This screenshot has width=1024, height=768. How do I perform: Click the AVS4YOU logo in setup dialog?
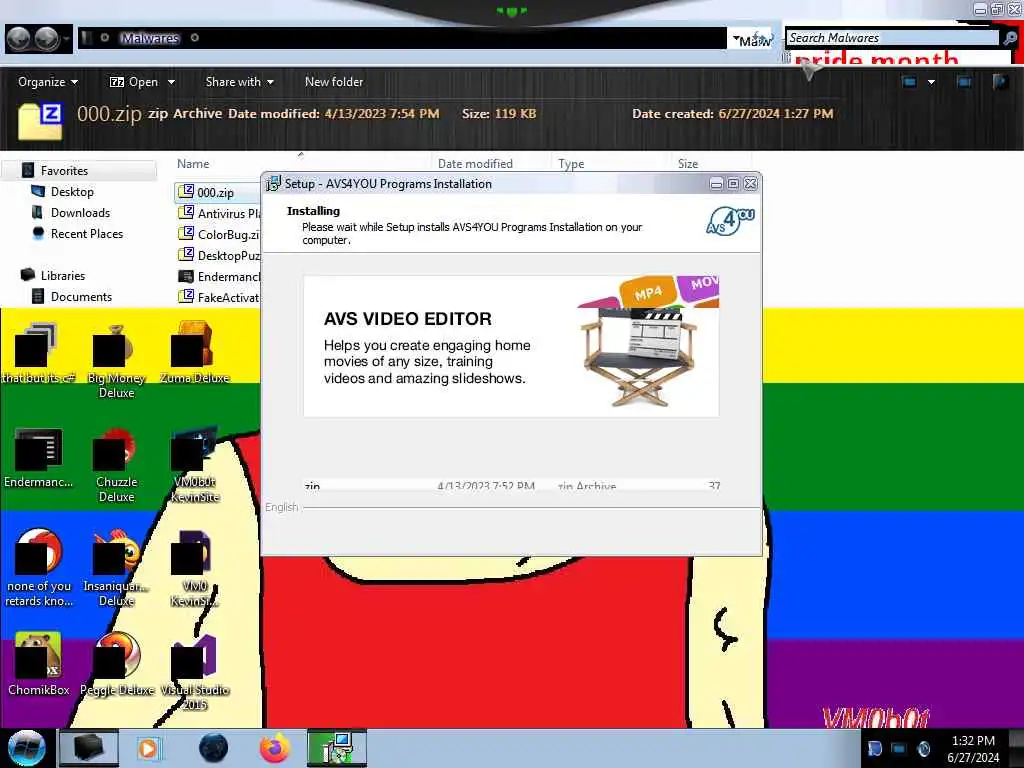tap(730, 221)
